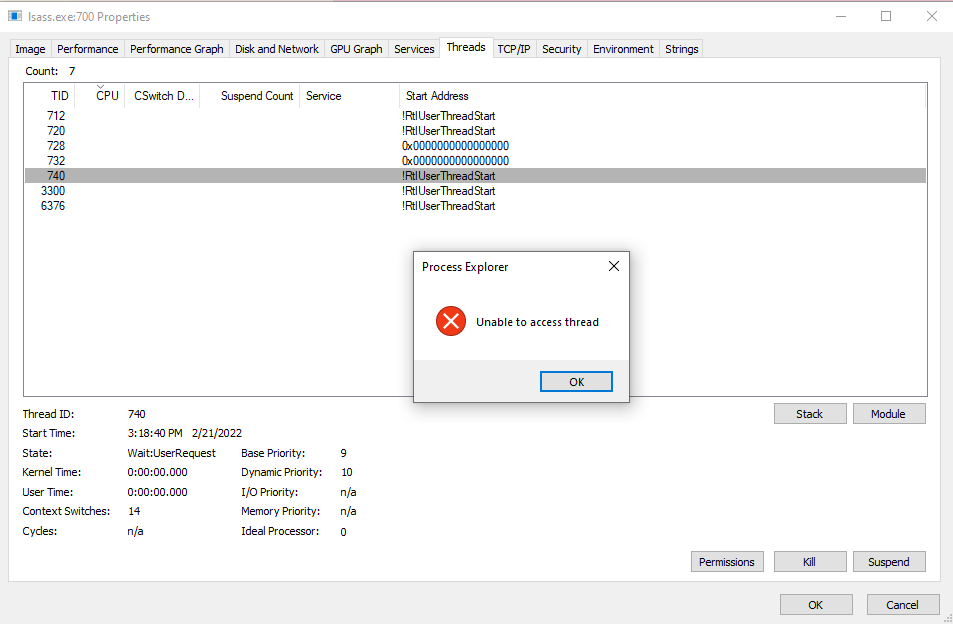Click the red error icon in dialog
953x624 pixels.
tap(451, 321)
